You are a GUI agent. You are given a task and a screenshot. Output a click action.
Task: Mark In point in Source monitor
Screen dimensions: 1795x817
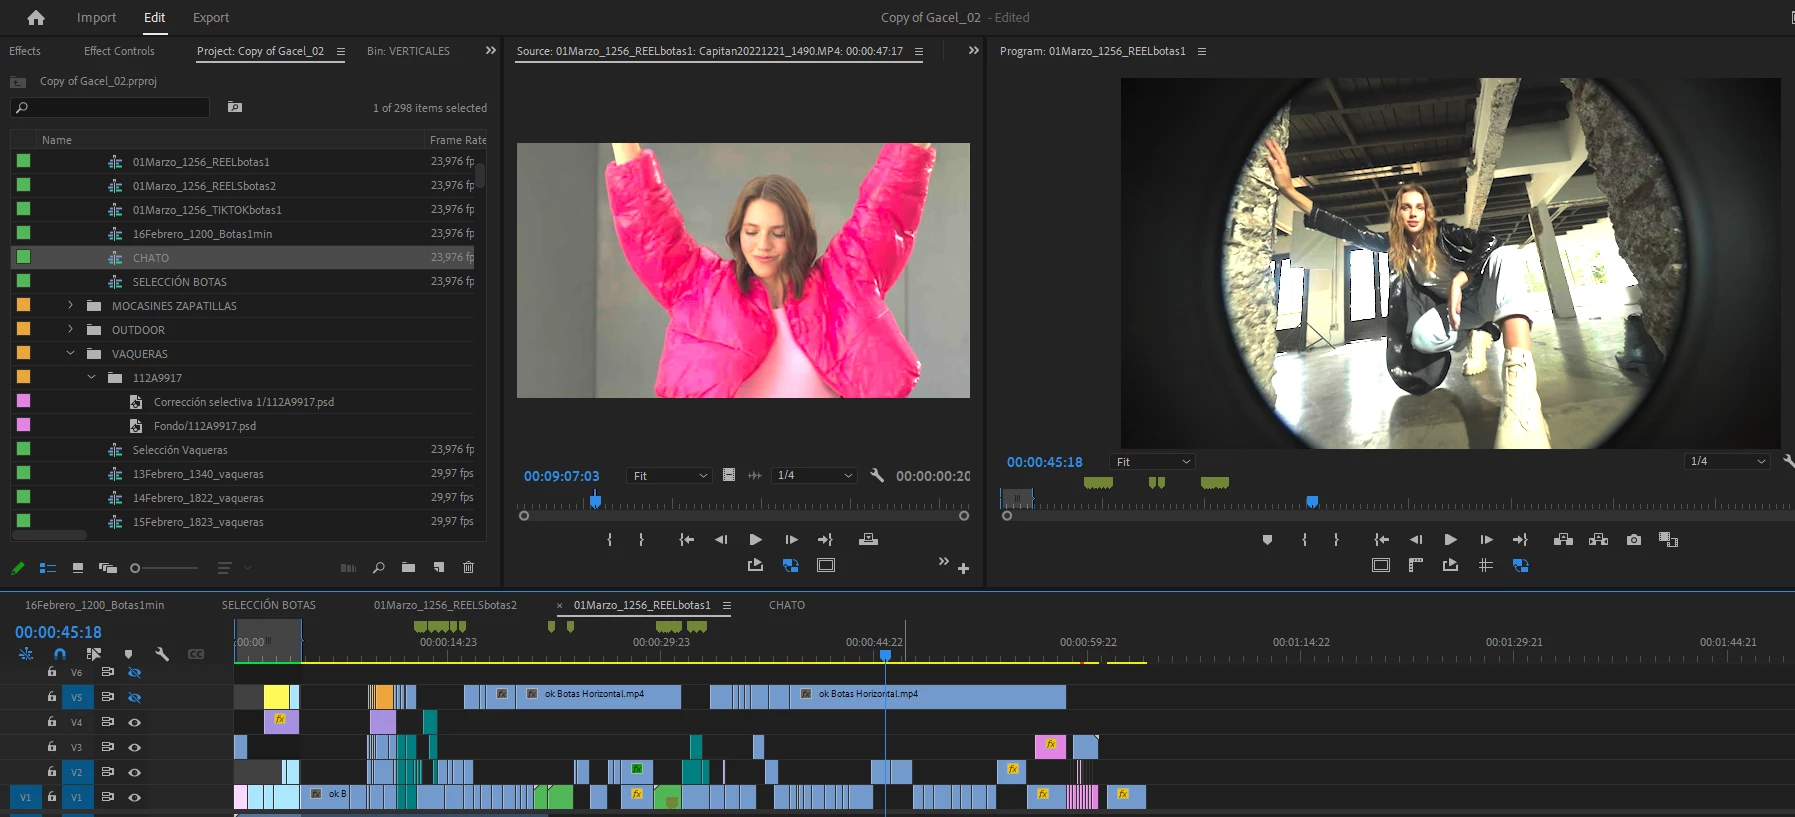[609, 540]
